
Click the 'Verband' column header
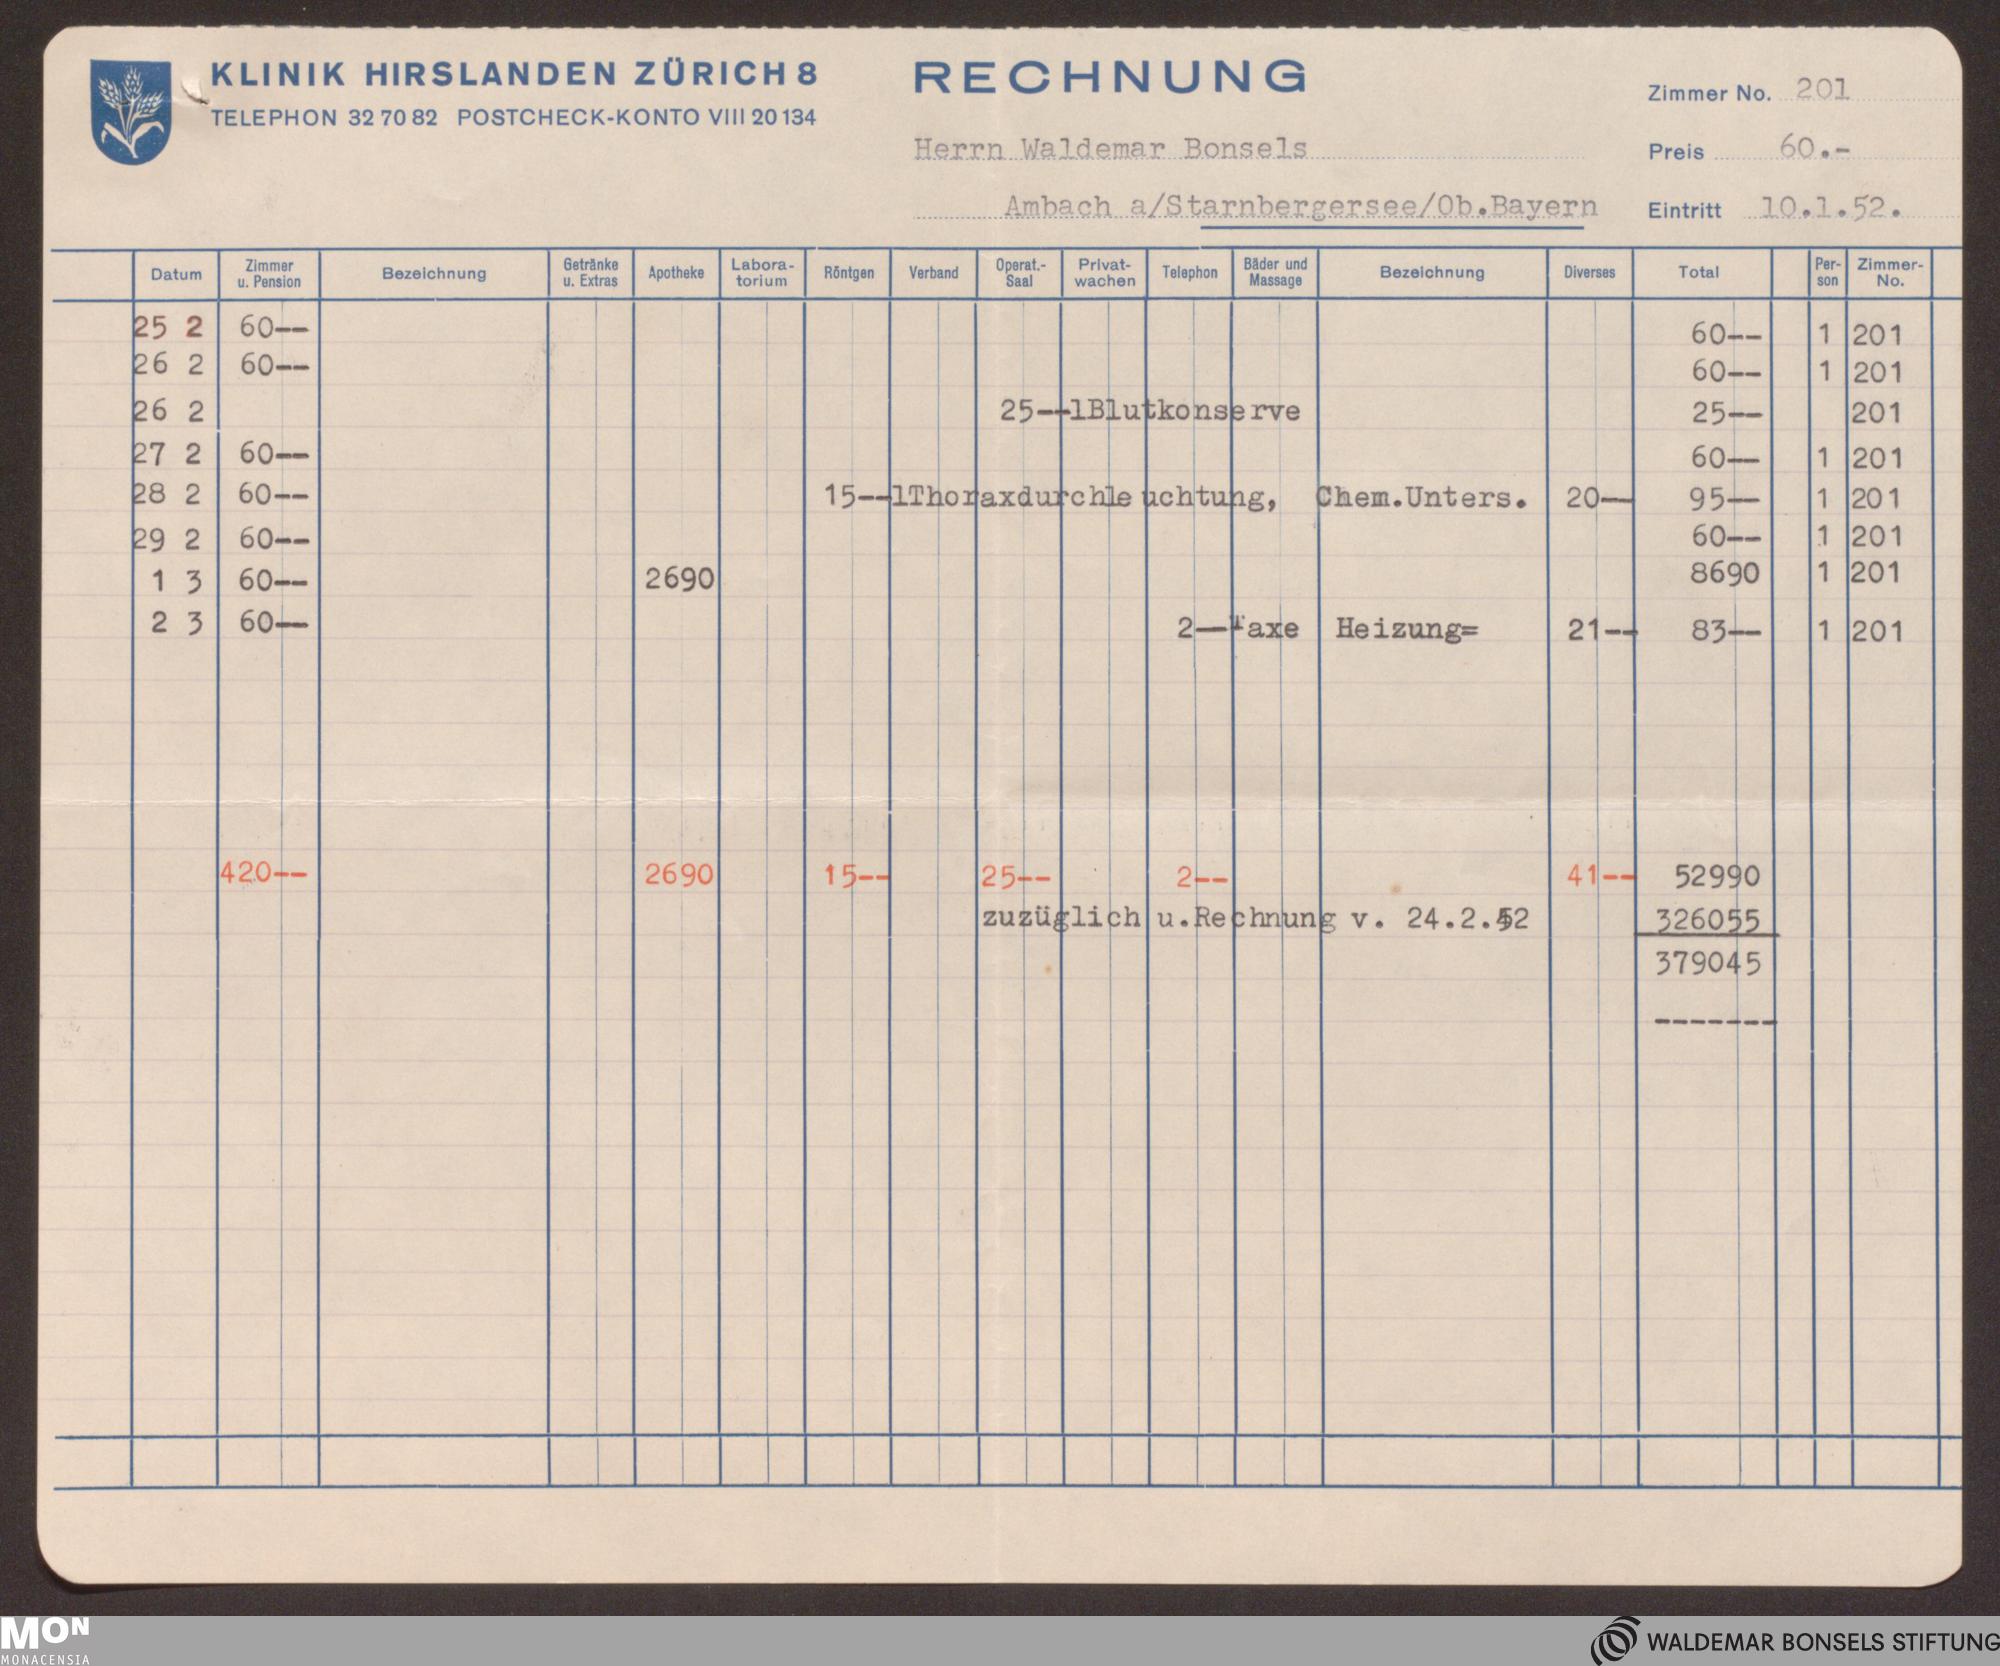point(933,273)
